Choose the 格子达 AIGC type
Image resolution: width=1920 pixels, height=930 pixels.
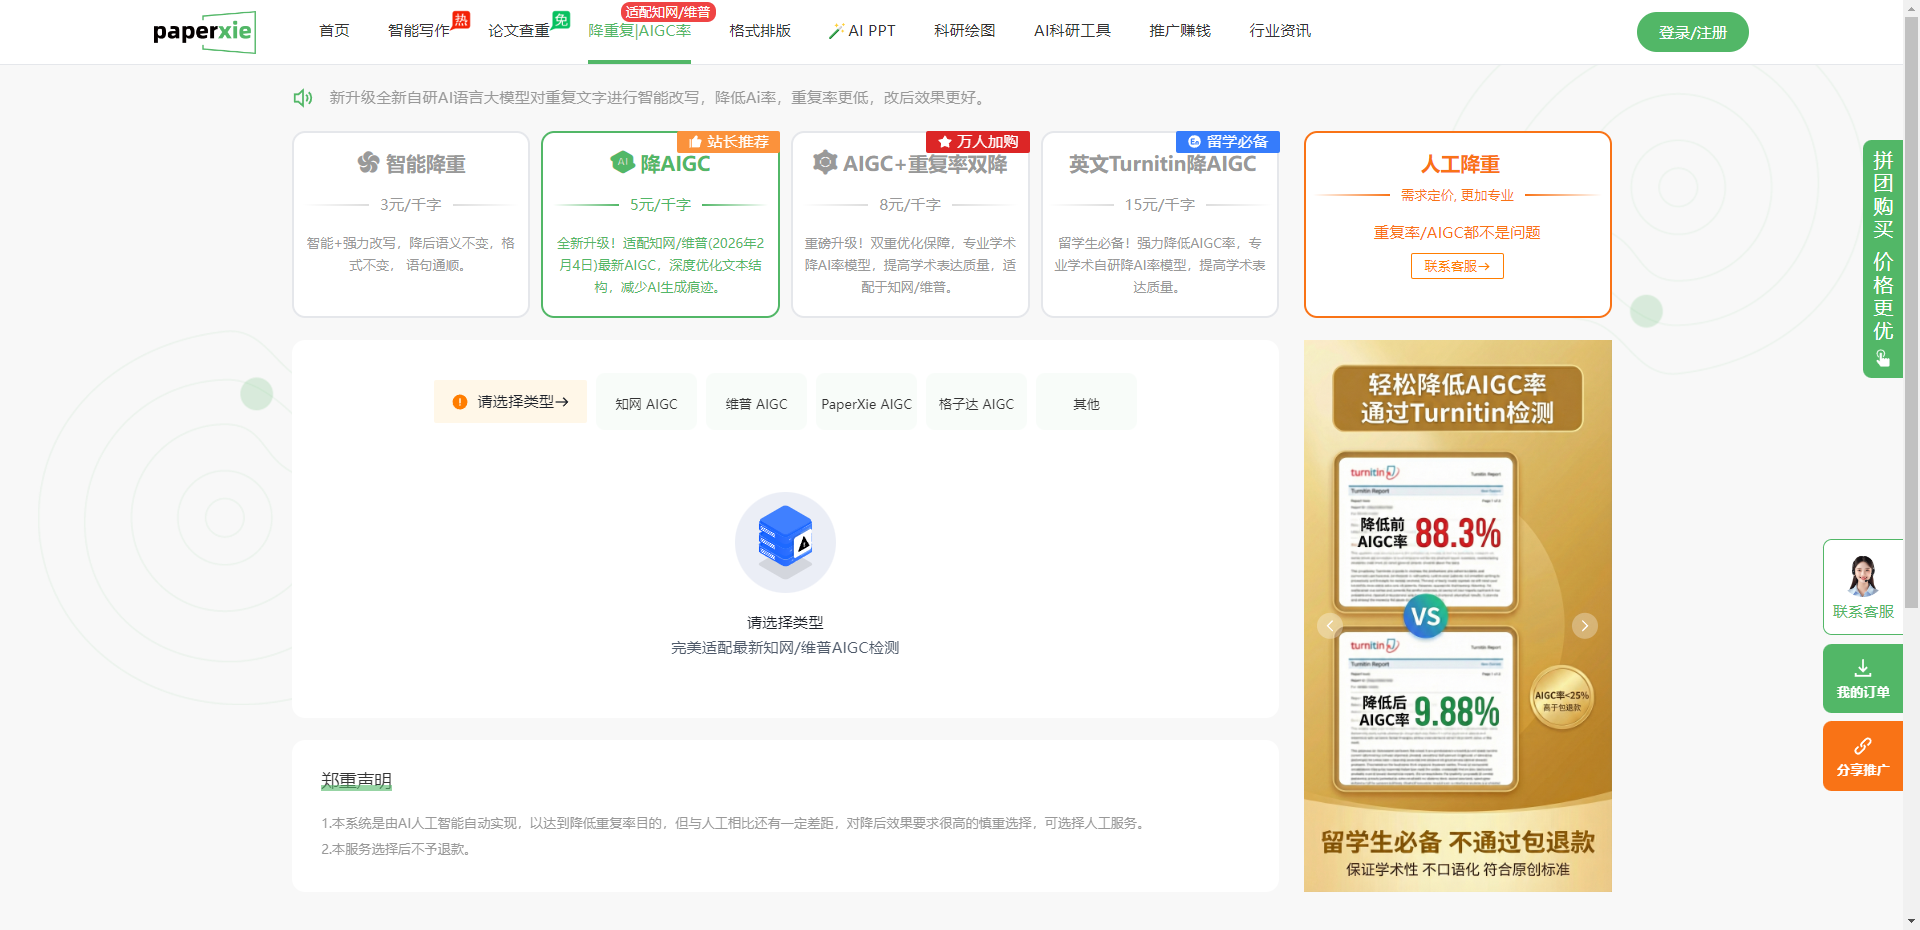[976, 403]
